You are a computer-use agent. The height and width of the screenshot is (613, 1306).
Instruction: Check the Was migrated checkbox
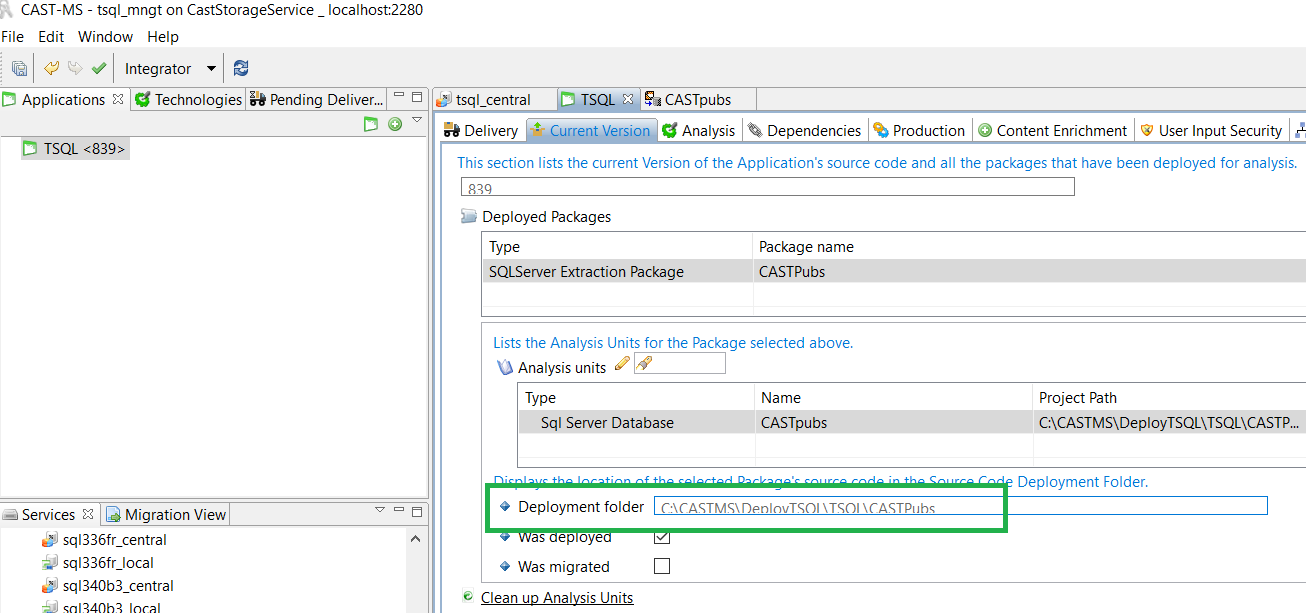661,567
